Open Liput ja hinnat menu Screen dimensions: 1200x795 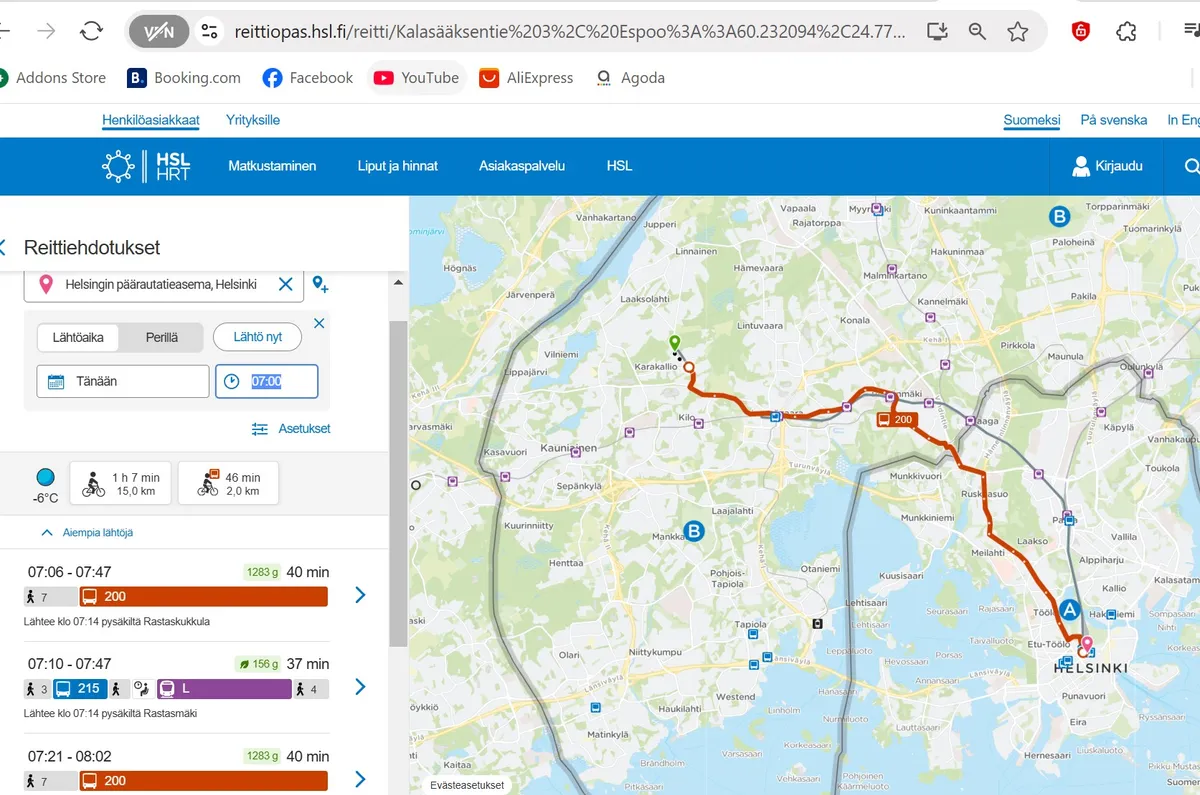point(398,166)
